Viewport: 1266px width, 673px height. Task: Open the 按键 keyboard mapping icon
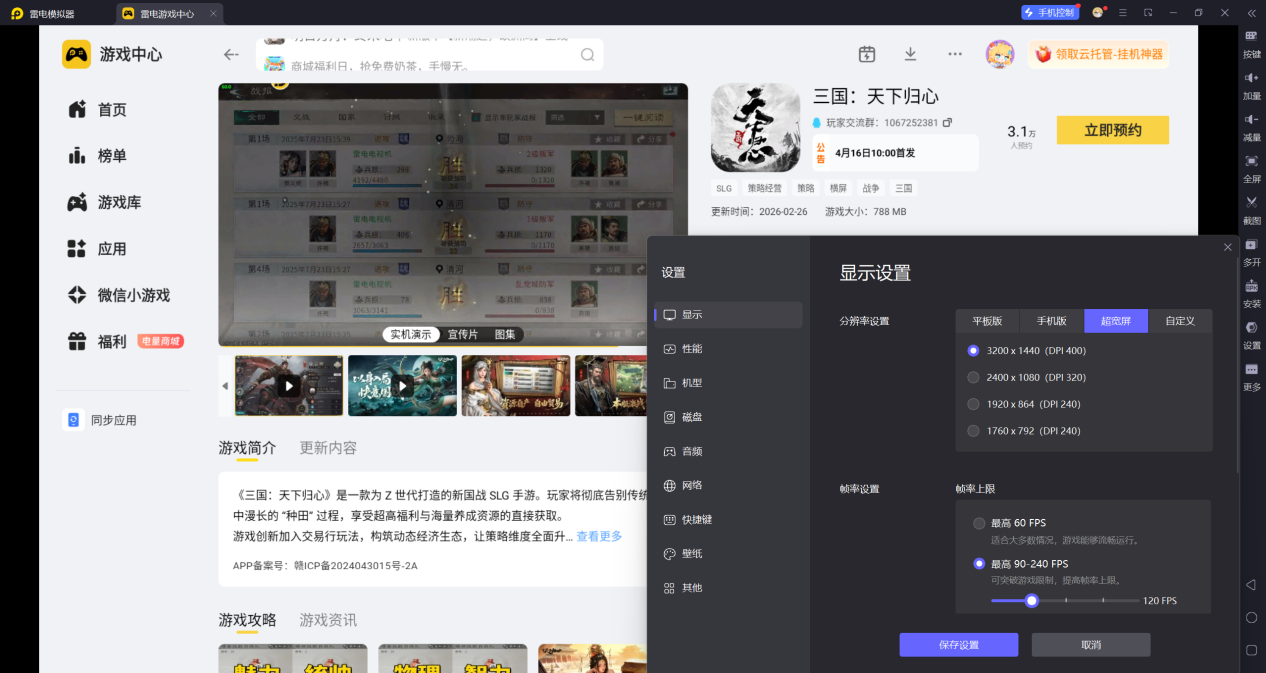(x=1251, y=36)
